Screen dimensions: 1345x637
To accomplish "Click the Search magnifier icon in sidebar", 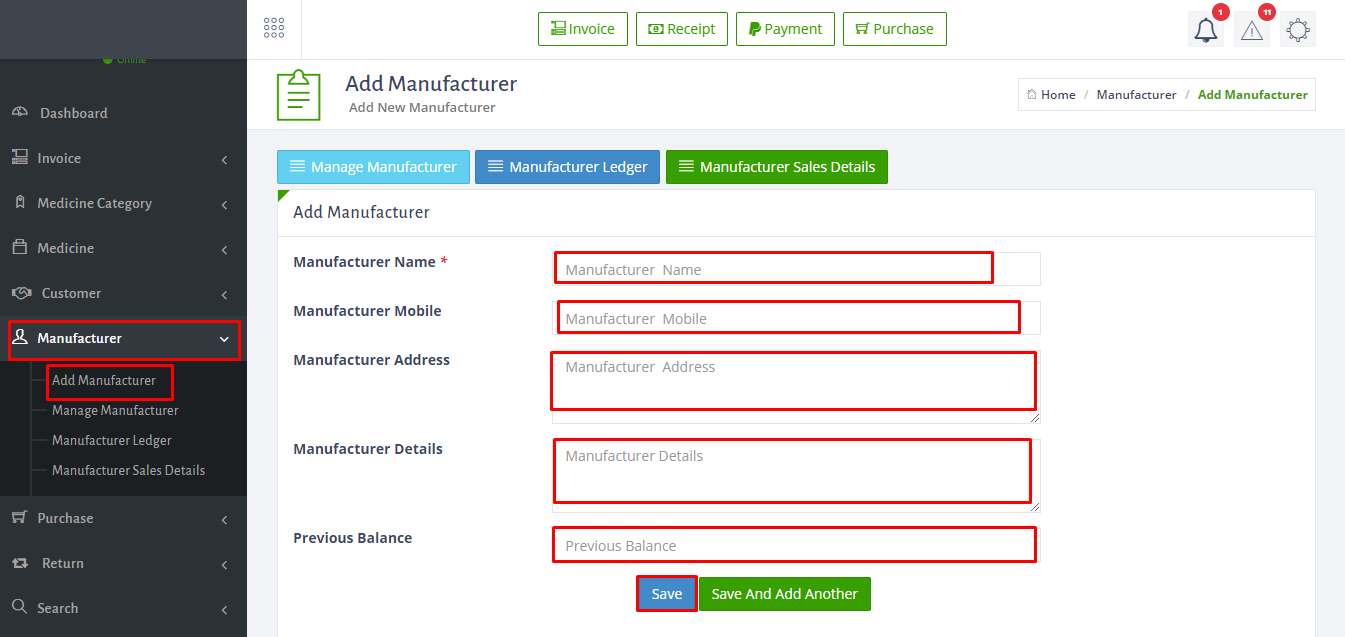I will pyautogui.click(x=19, y=607).
